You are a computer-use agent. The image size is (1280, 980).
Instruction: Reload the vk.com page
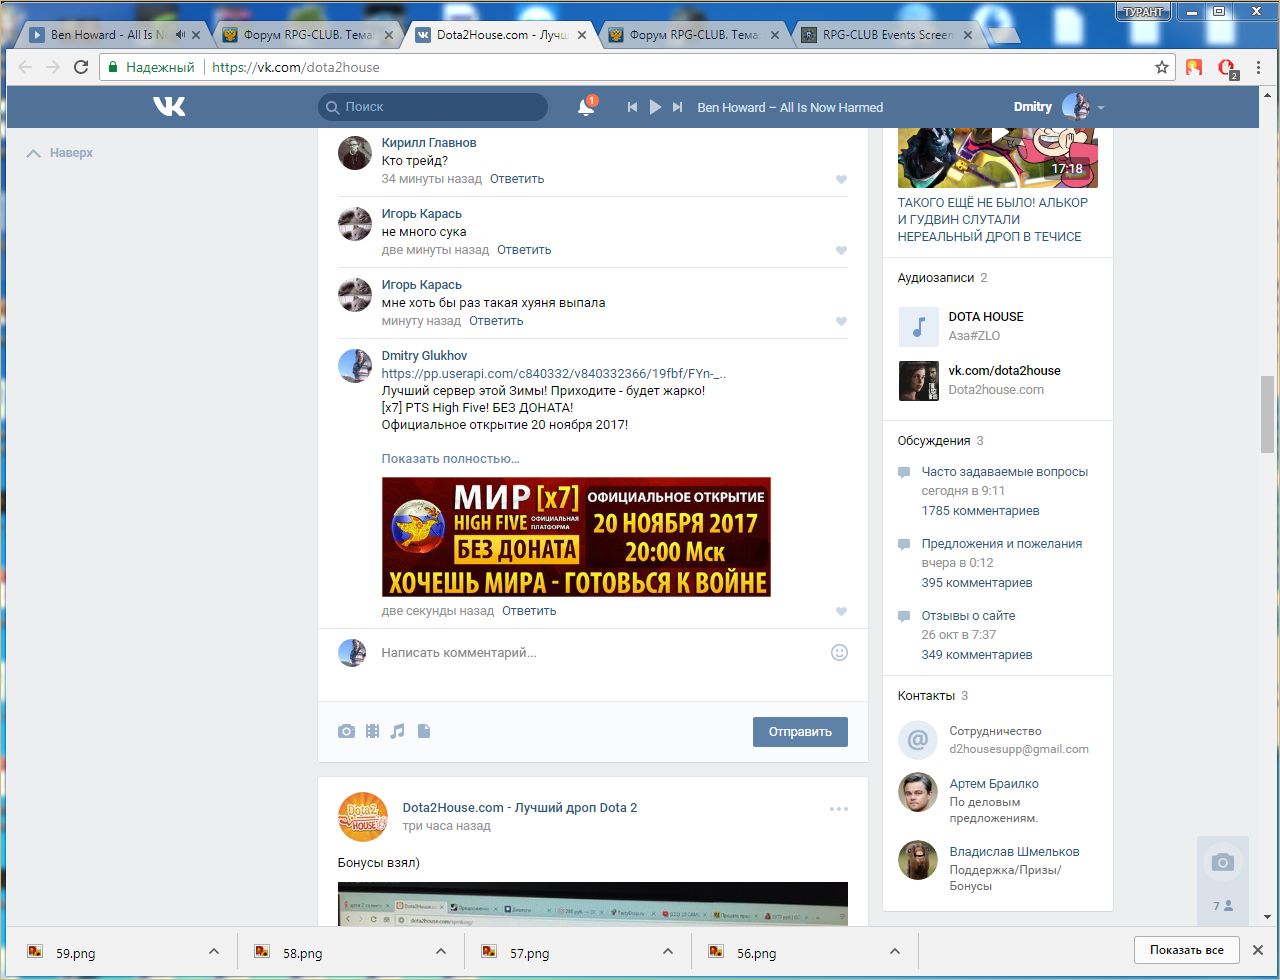[x=81, y=68]
